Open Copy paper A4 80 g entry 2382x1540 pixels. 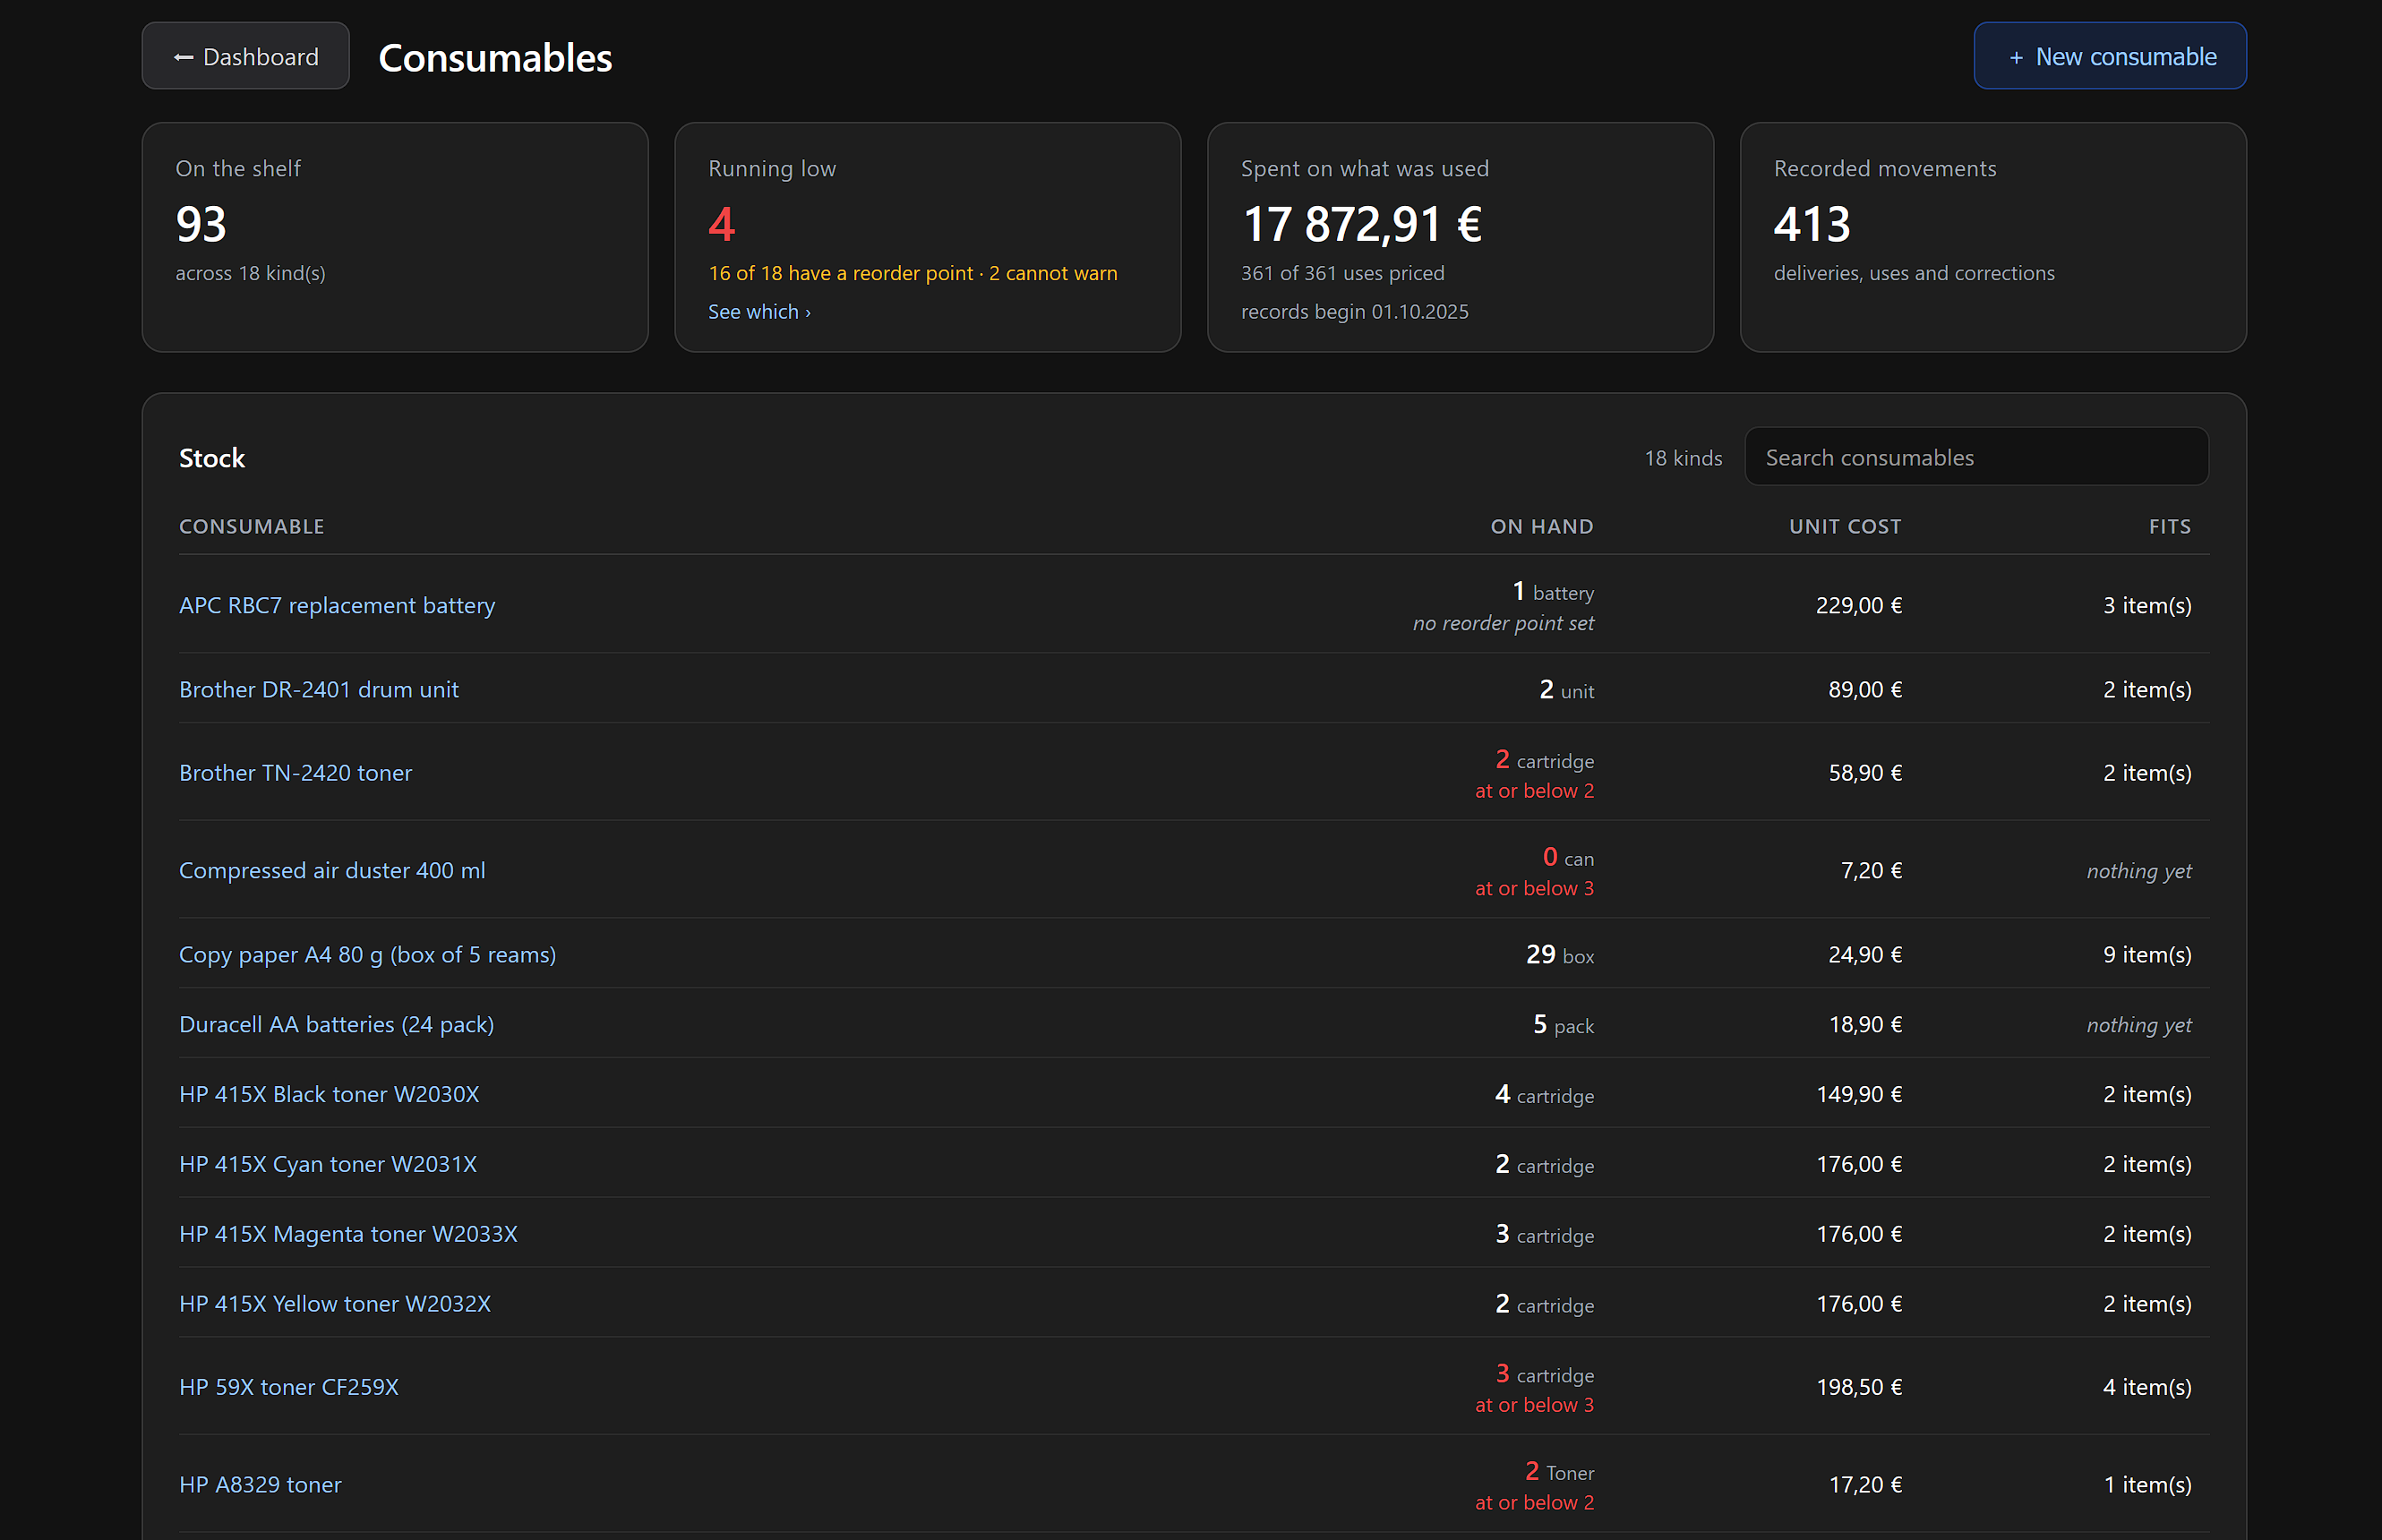367,954
